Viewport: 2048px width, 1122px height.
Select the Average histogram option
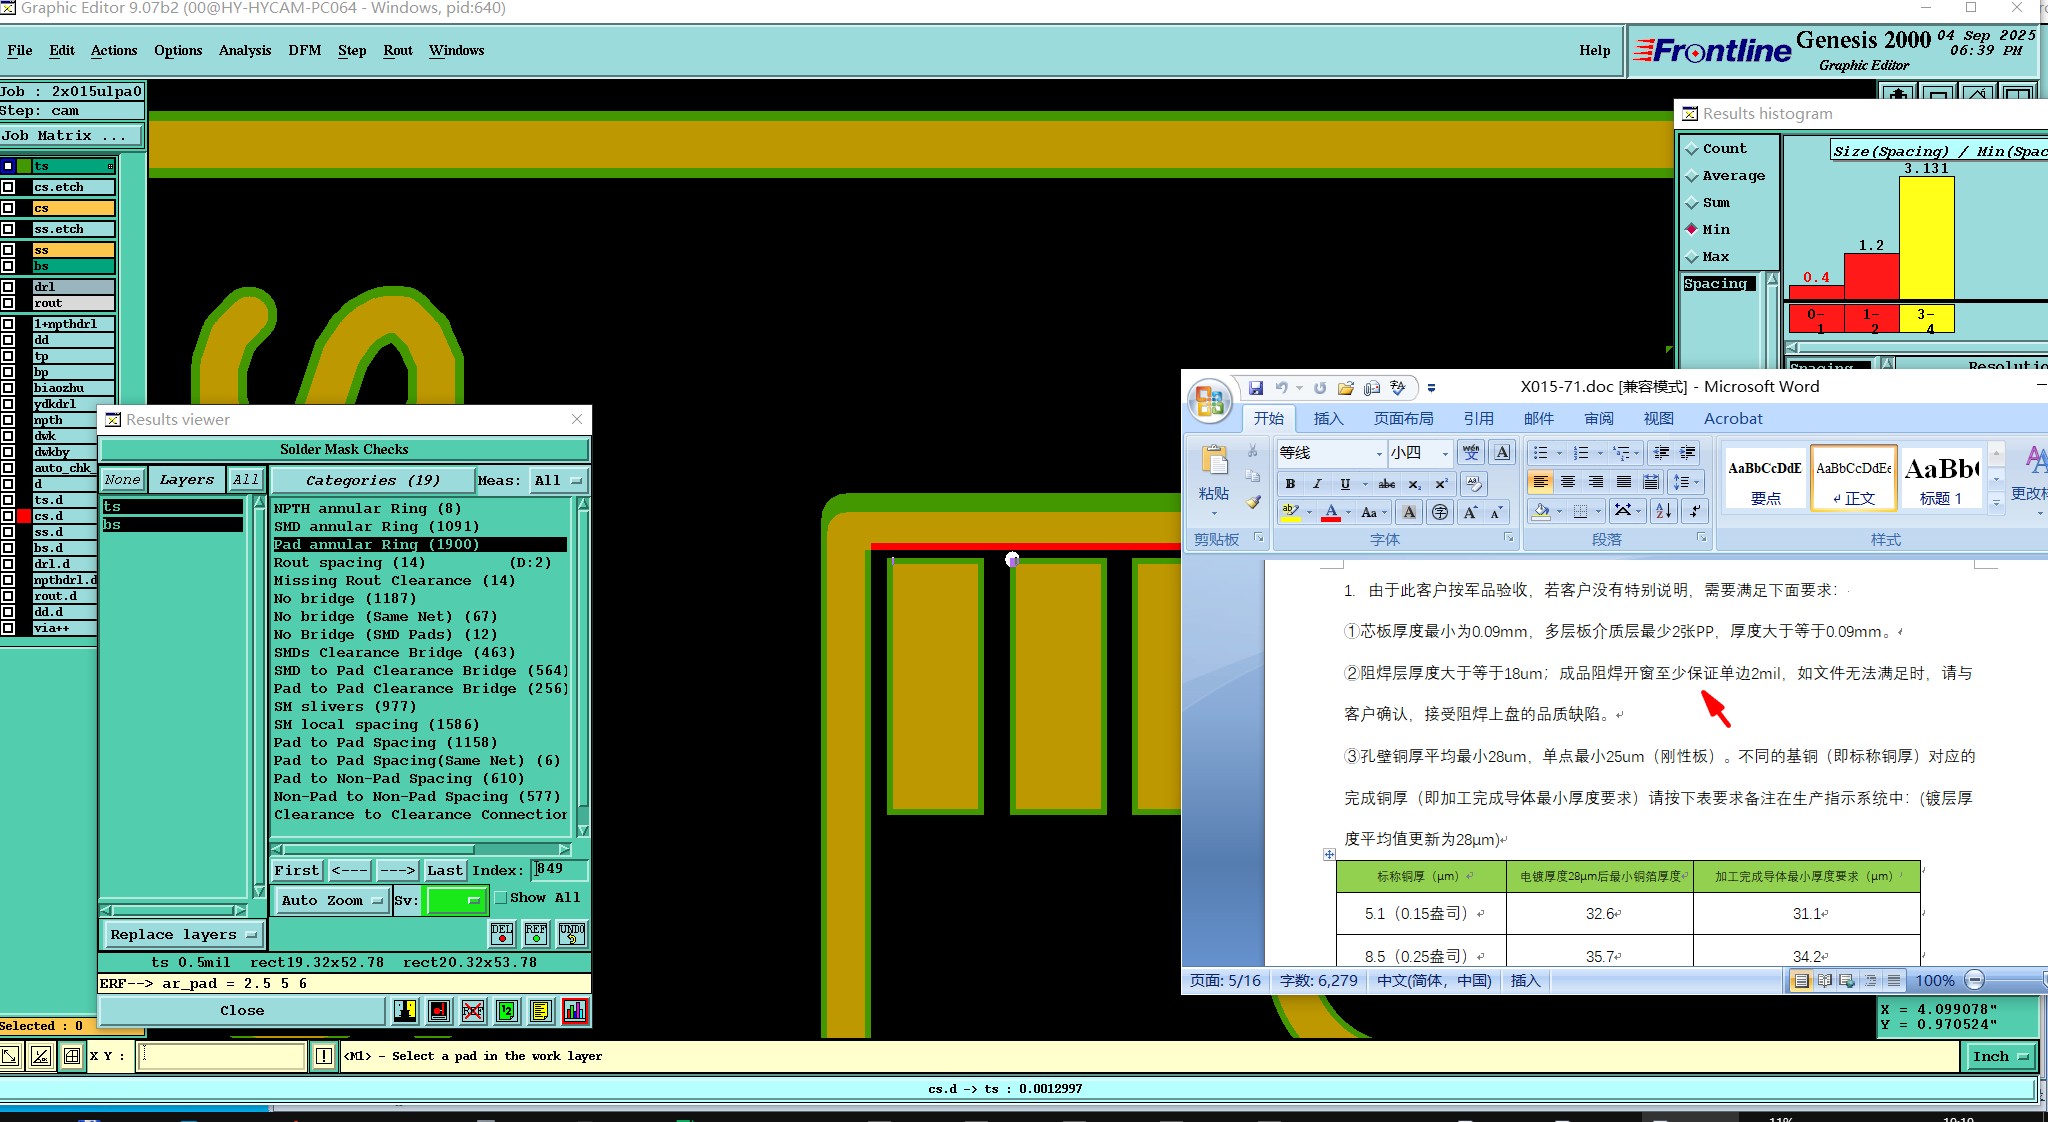1692,176
